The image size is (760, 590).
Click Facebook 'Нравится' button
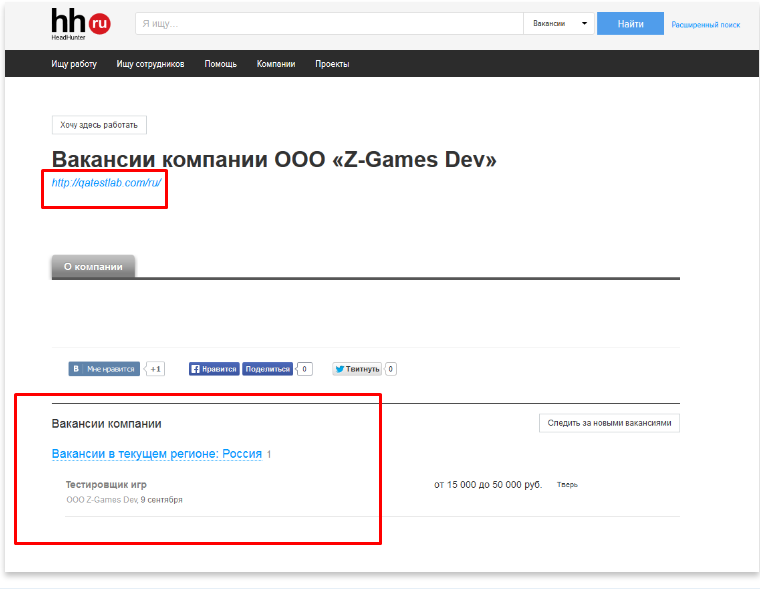pos(214,369)
